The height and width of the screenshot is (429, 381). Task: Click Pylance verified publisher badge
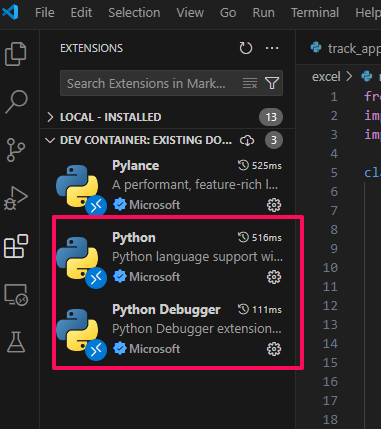[x=120, y=205]
